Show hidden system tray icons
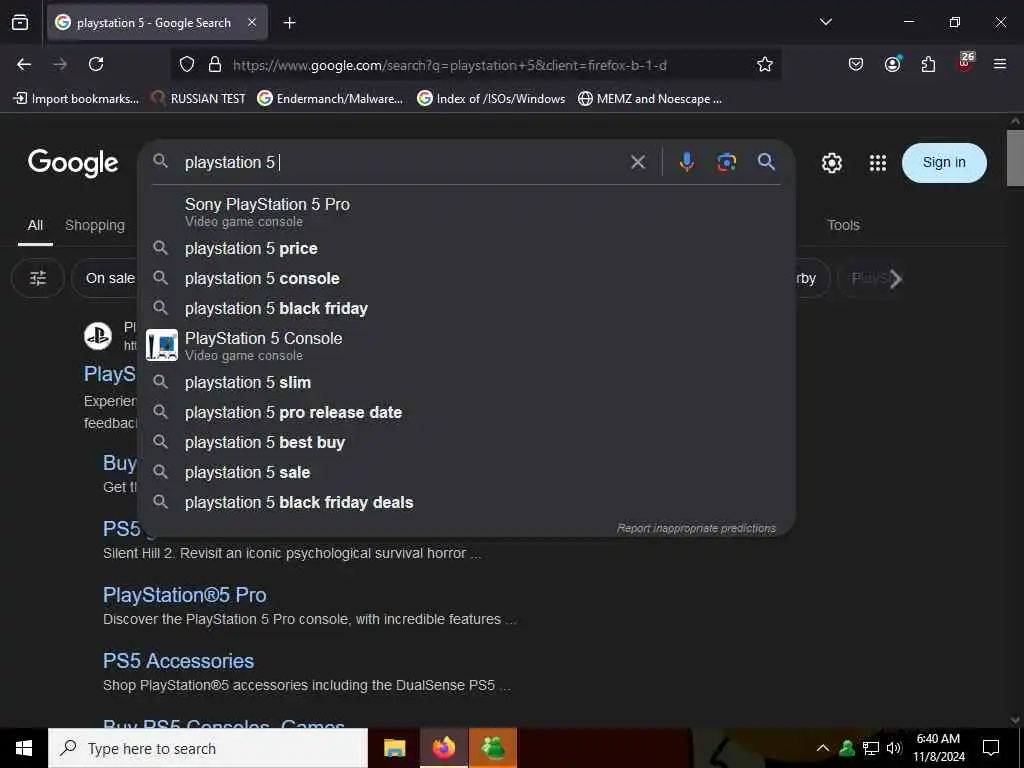 (x=823, y=748)
